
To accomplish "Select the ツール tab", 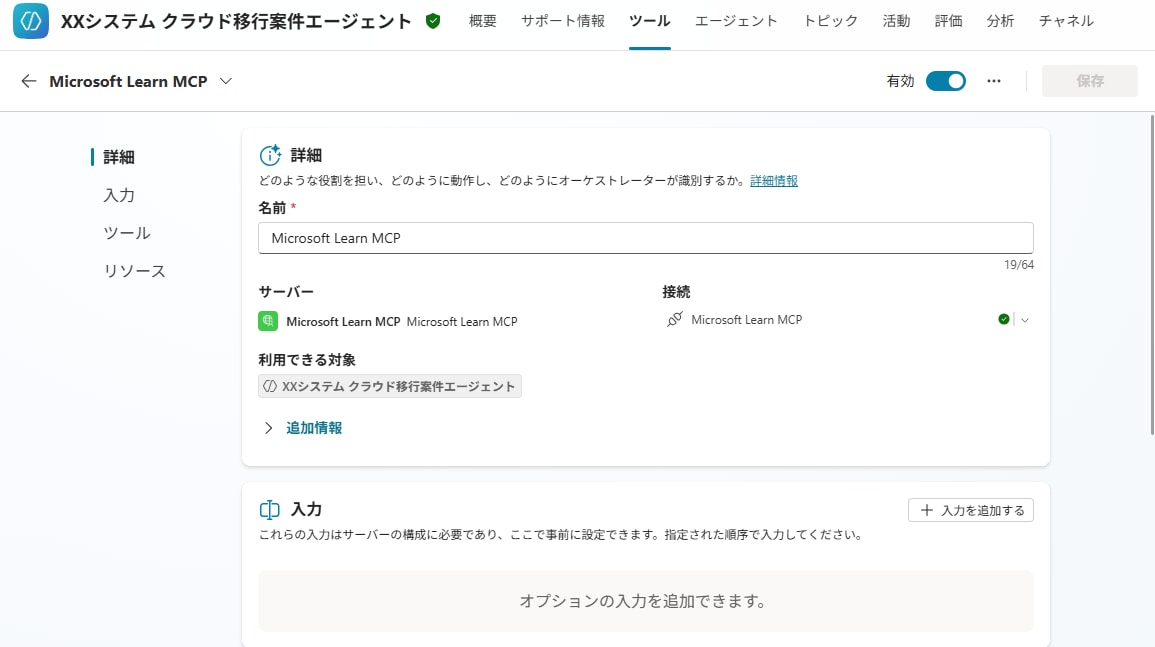I will (650, 21).
